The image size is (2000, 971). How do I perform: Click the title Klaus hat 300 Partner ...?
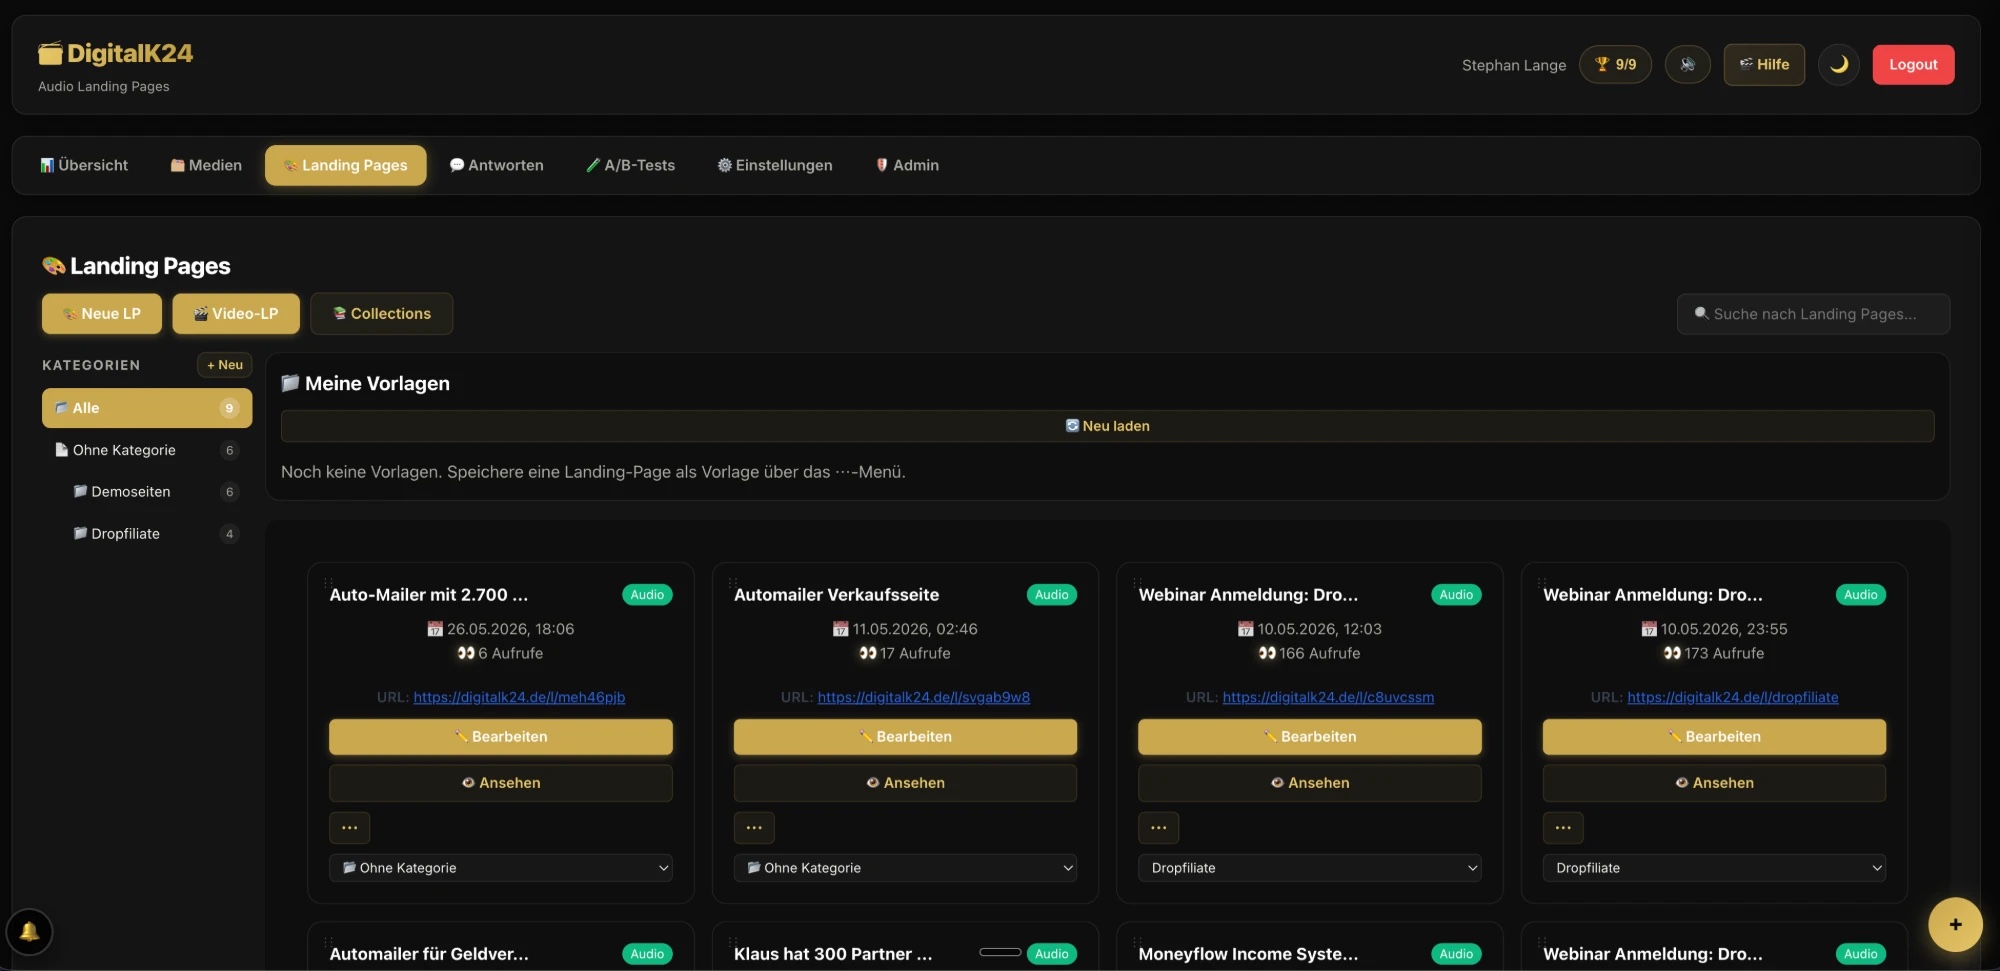(x=833, y=954)
